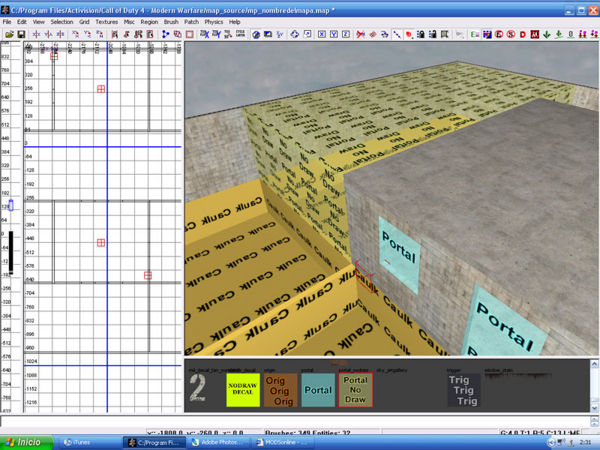600x450 pixels.
Task: Click the blue diagonal line toolbar icon
Action: pos(397,34)
